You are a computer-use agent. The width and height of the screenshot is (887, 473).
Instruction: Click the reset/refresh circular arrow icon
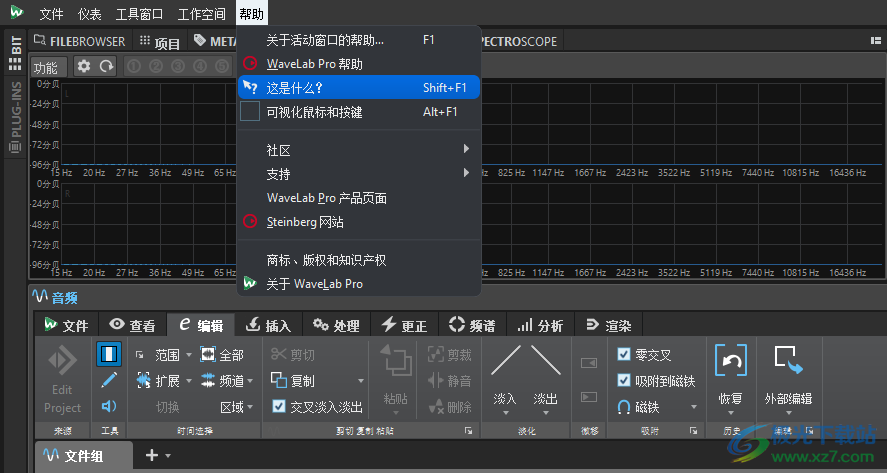[106, 67]
